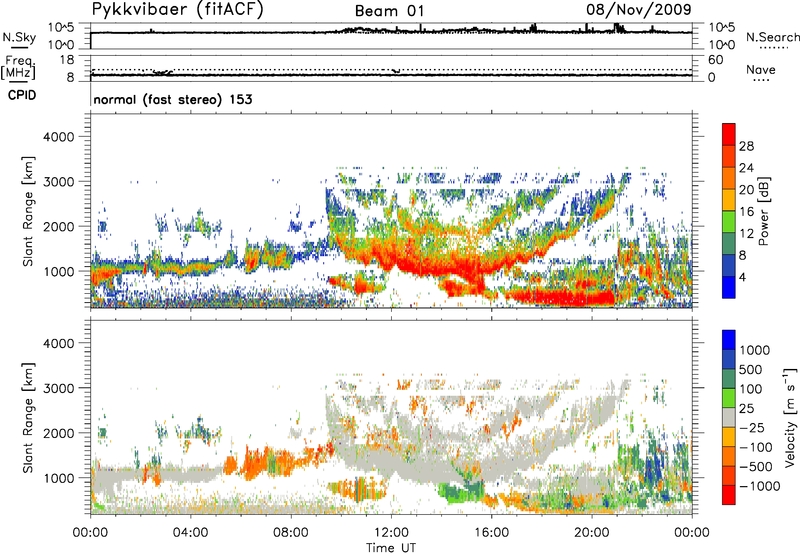This screenshot has width=800, height=554.
Task: Click the 18 tick on frequency axis
Action: (67, 59)
